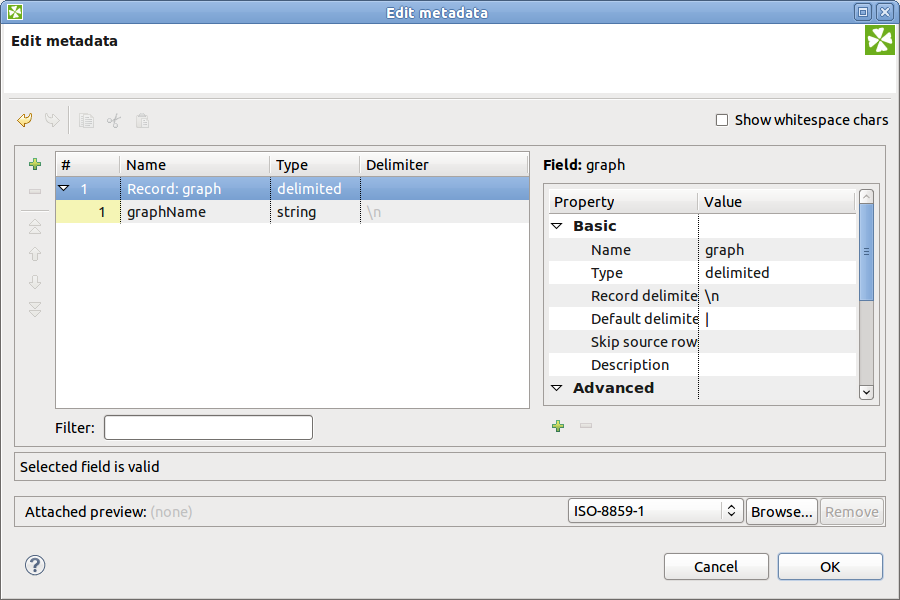The height and width of the screenshot is (600, 900).
Task: Click the yellow undo arrow icon
Action: coord(25,120)
